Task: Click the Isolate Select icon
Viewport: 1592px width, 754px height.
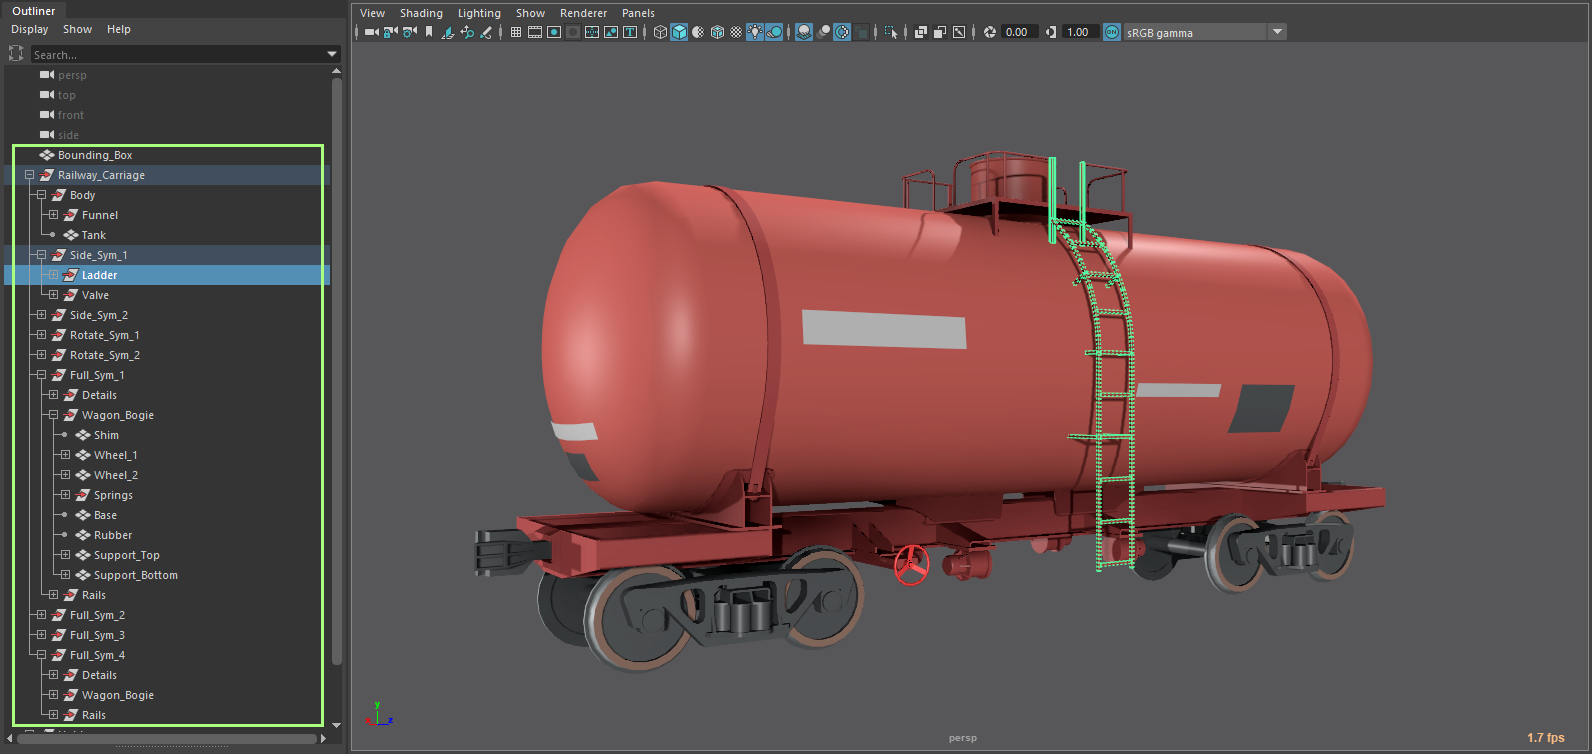Action: tap(891, 32)
